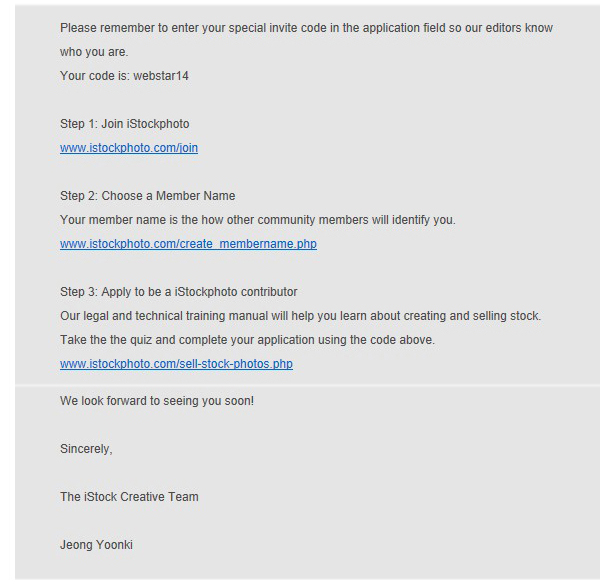Click the name 'Jeong Yoonki'
This screenshot has height=588, width=605.
coord(96,545)
